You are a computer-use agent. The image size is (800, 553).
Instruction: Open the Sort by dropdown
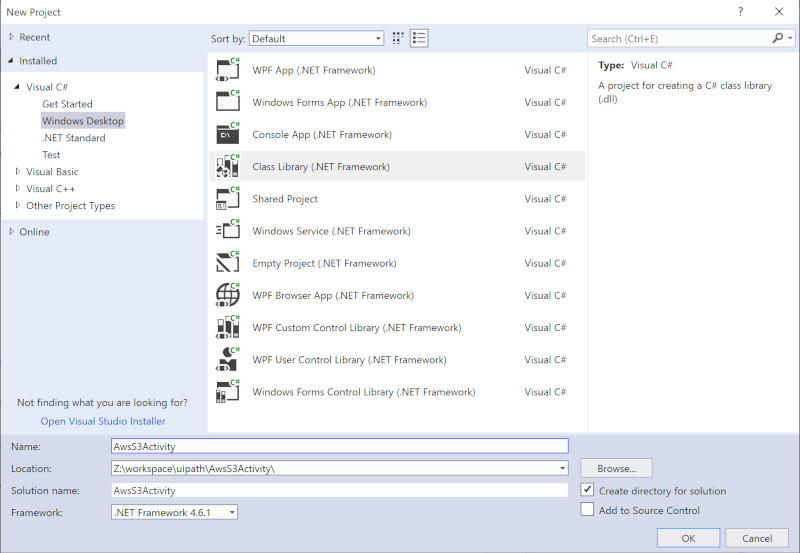tap(316, 38)
